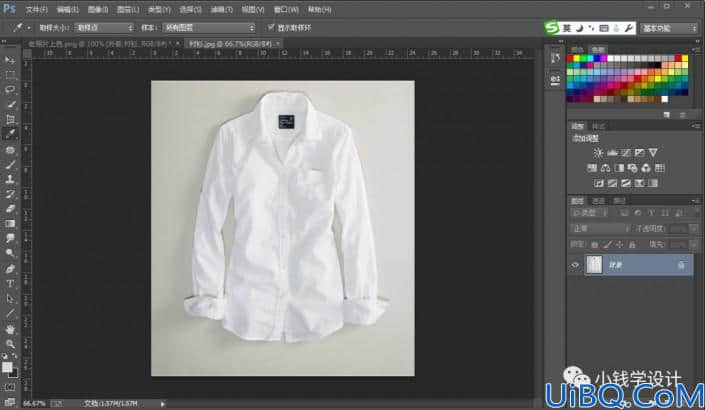This screenshot has height=410, width=705.
Task: Select the Move tool
Action: [10, 60]
